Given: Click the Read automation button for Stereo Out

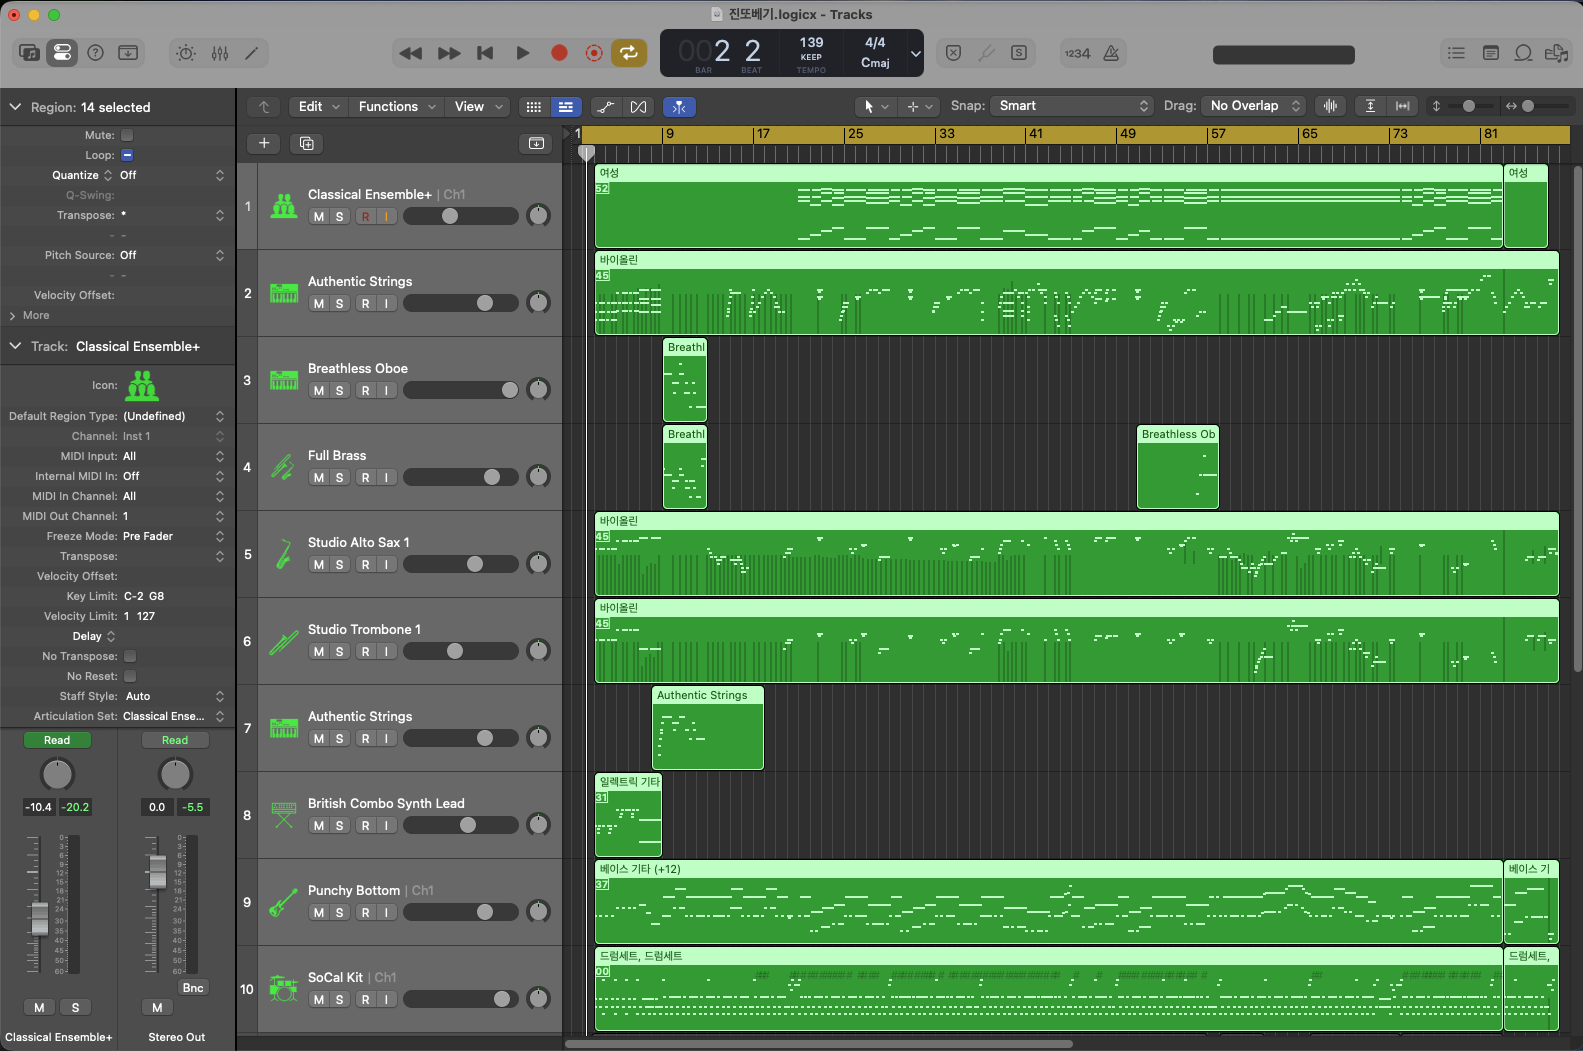Looking at the screenshot, I should pos(175,740).
